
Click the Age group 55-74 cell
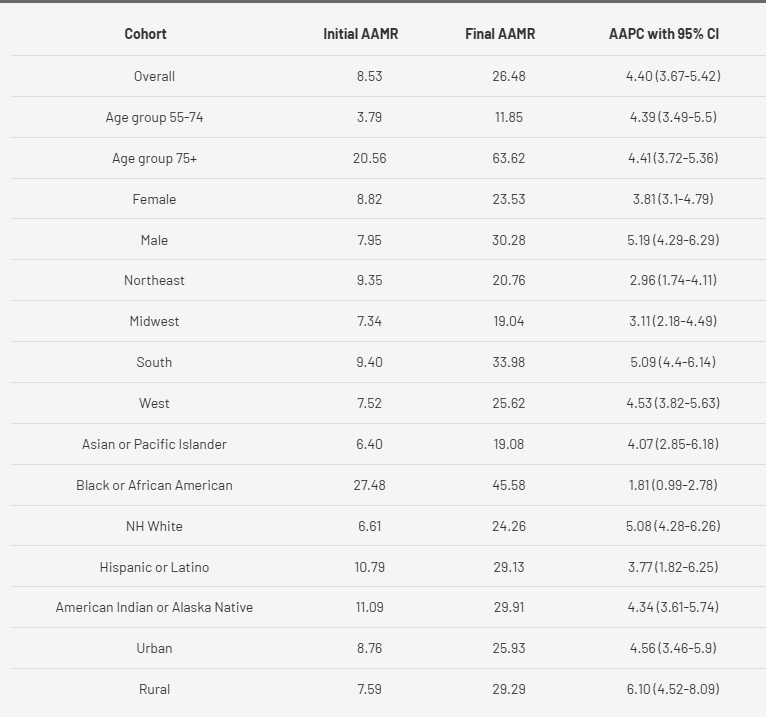(154, 117)
